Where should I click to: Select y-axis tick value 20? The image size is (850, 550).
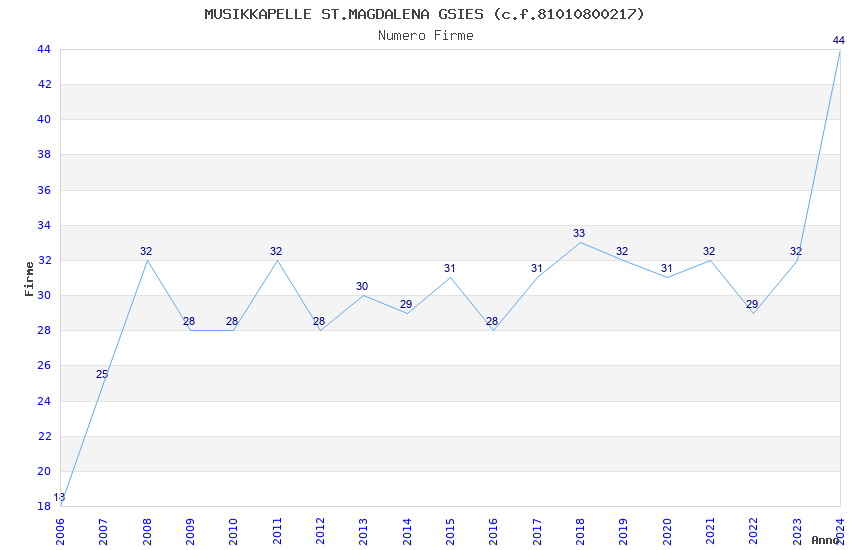(44, 471)
